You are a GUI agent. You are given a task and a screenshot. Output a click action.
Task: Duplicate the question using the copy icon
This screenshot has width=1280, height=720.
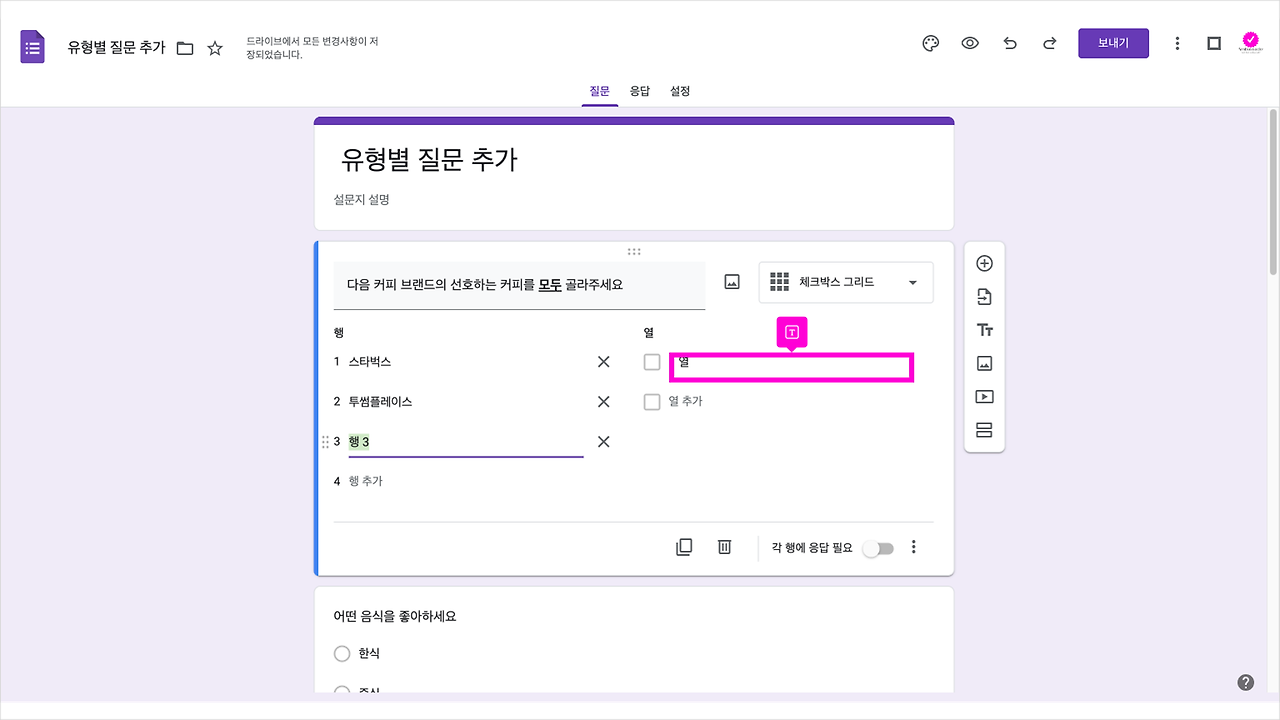684,546
